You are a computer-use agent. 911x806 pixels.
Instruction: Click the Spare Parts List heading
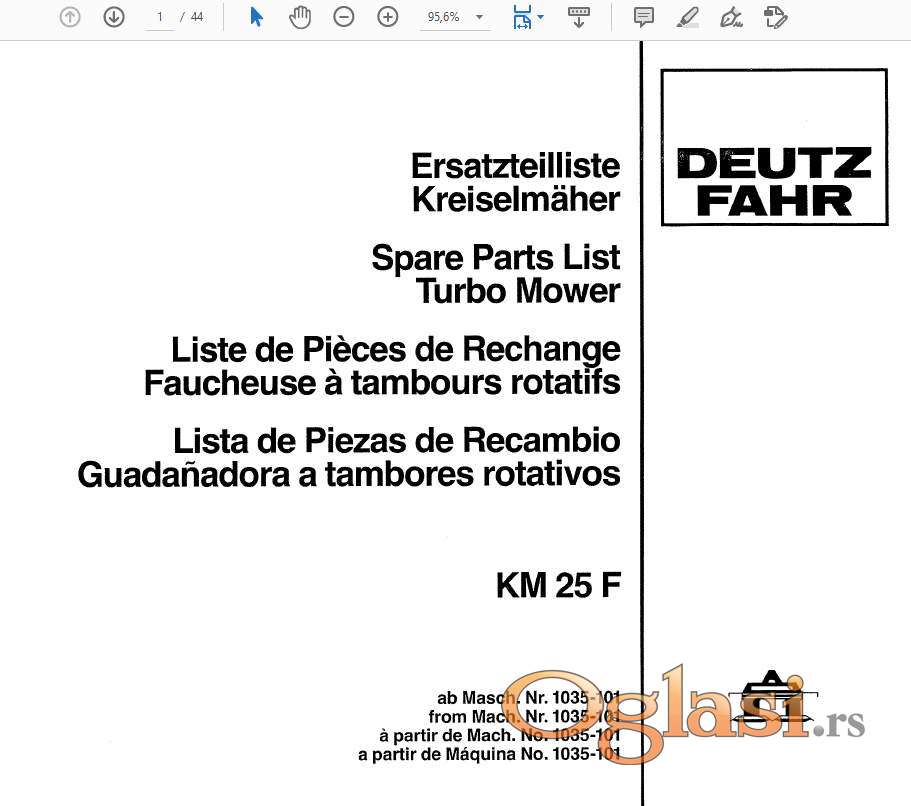pyautogui.click(x=496, y=257)
